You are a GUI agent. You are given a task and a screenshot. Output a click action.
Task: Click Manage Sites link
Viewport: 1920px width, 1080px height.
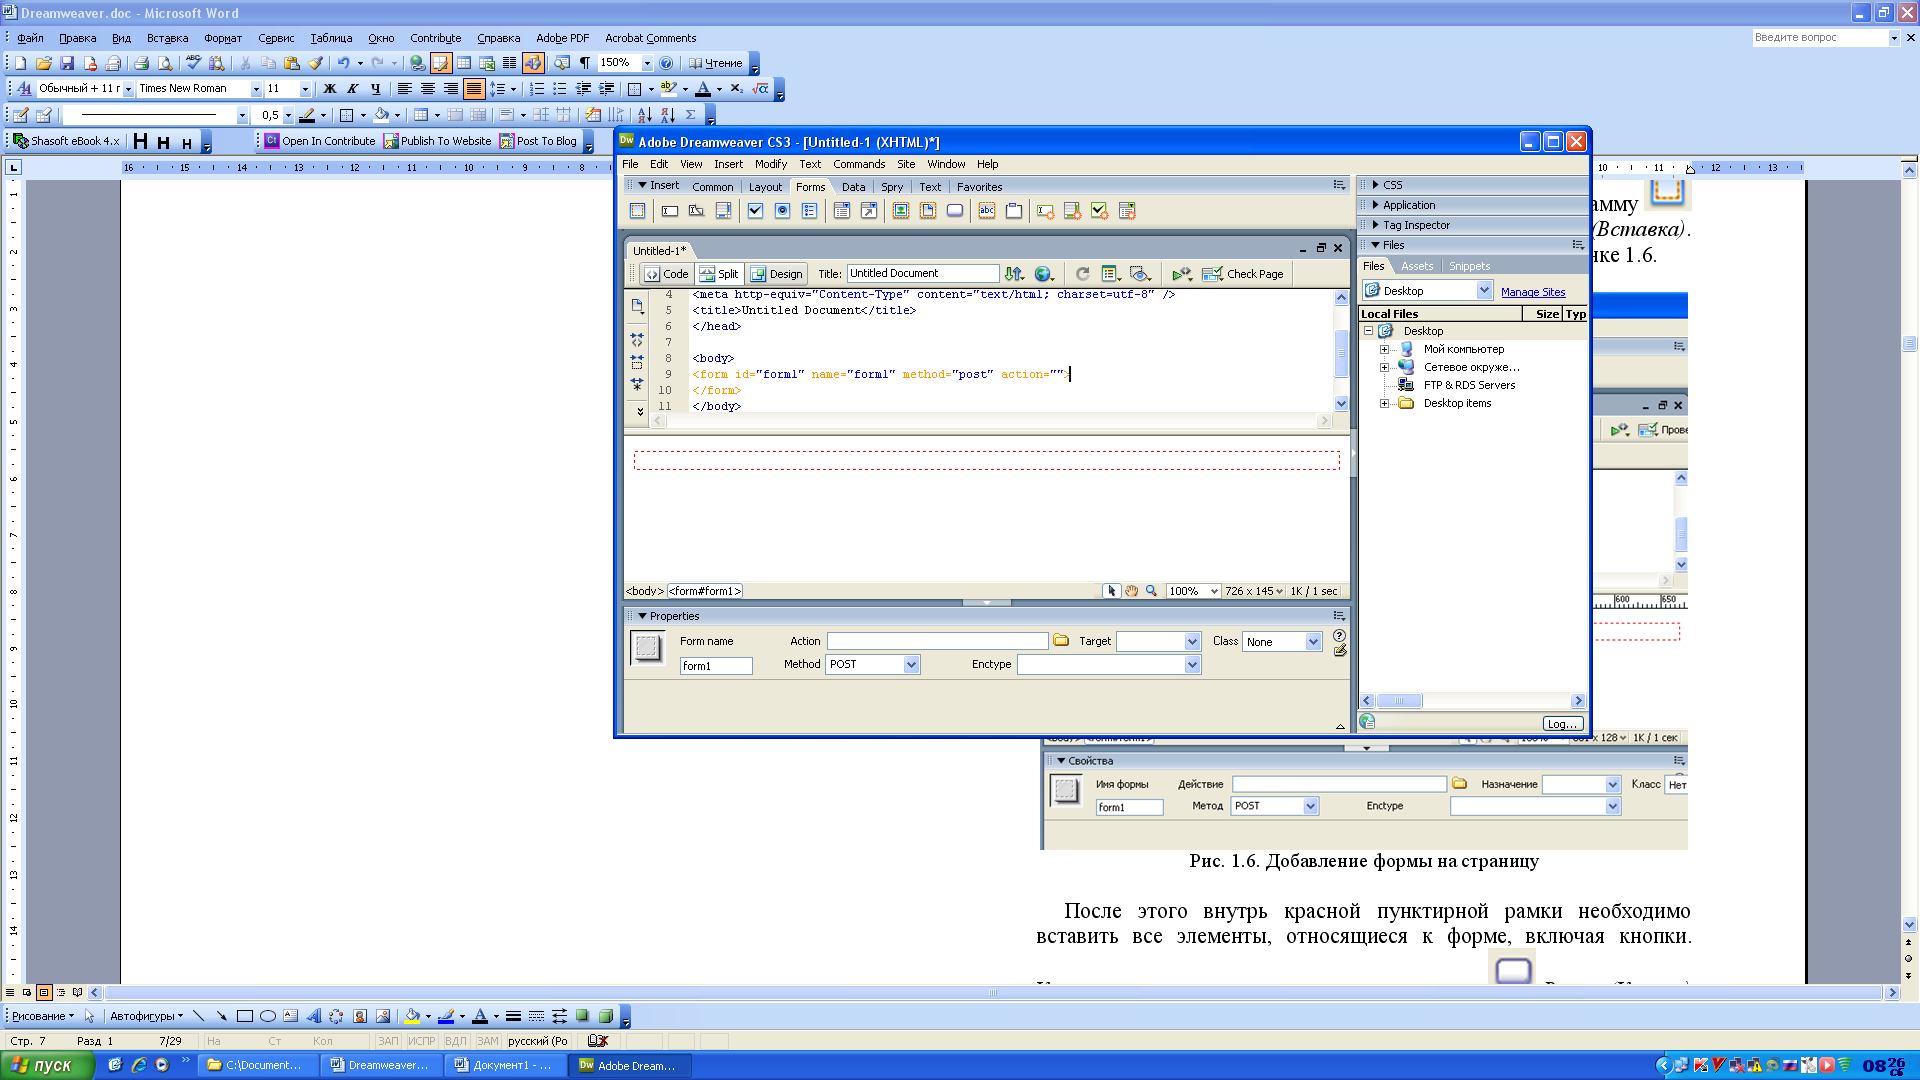pyautogui.click(x=1533, y=292)
